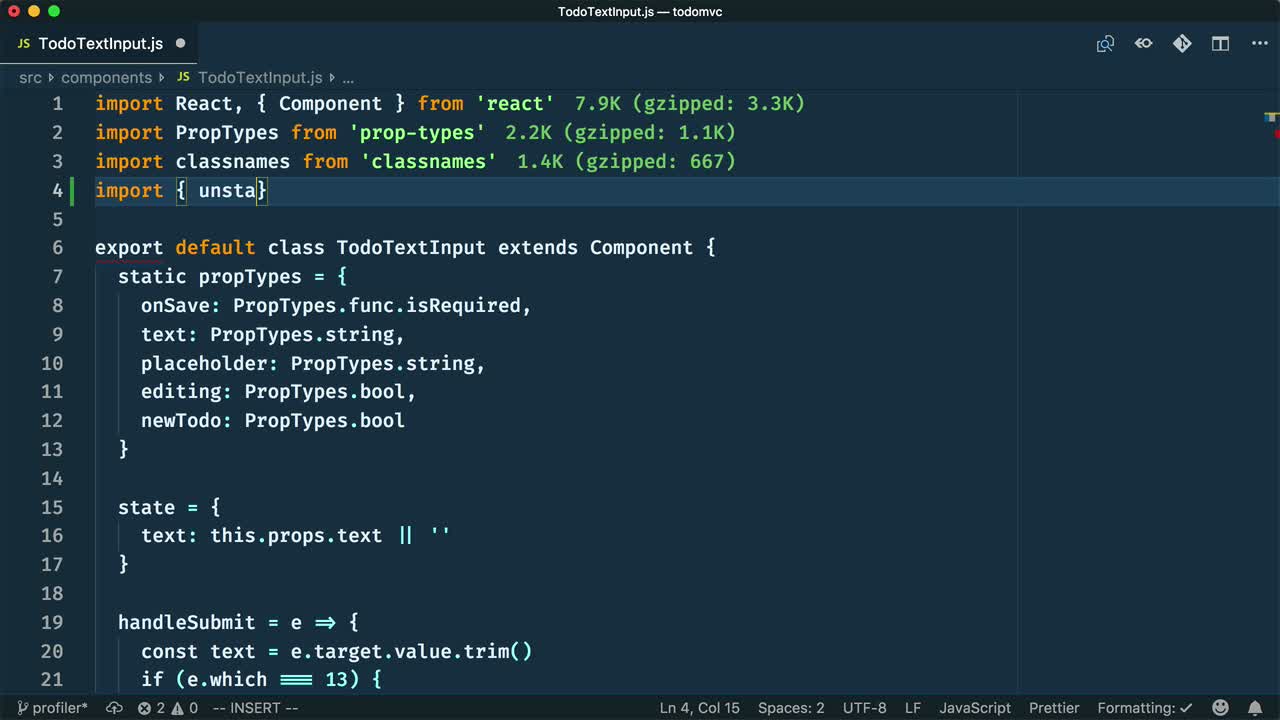Screen dimensions: 1280x720
Task: Change encoding by clicking UTF-8
Action: click(864, 708)
